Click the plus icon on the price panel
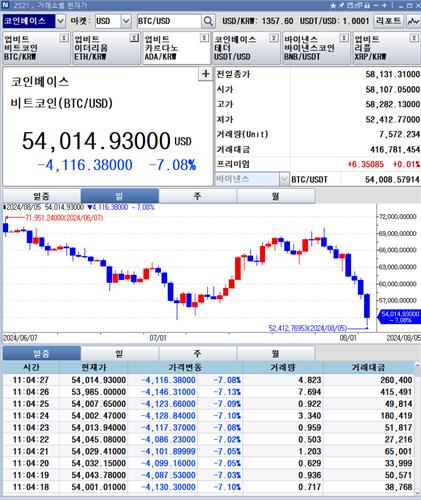 (206, 74)
